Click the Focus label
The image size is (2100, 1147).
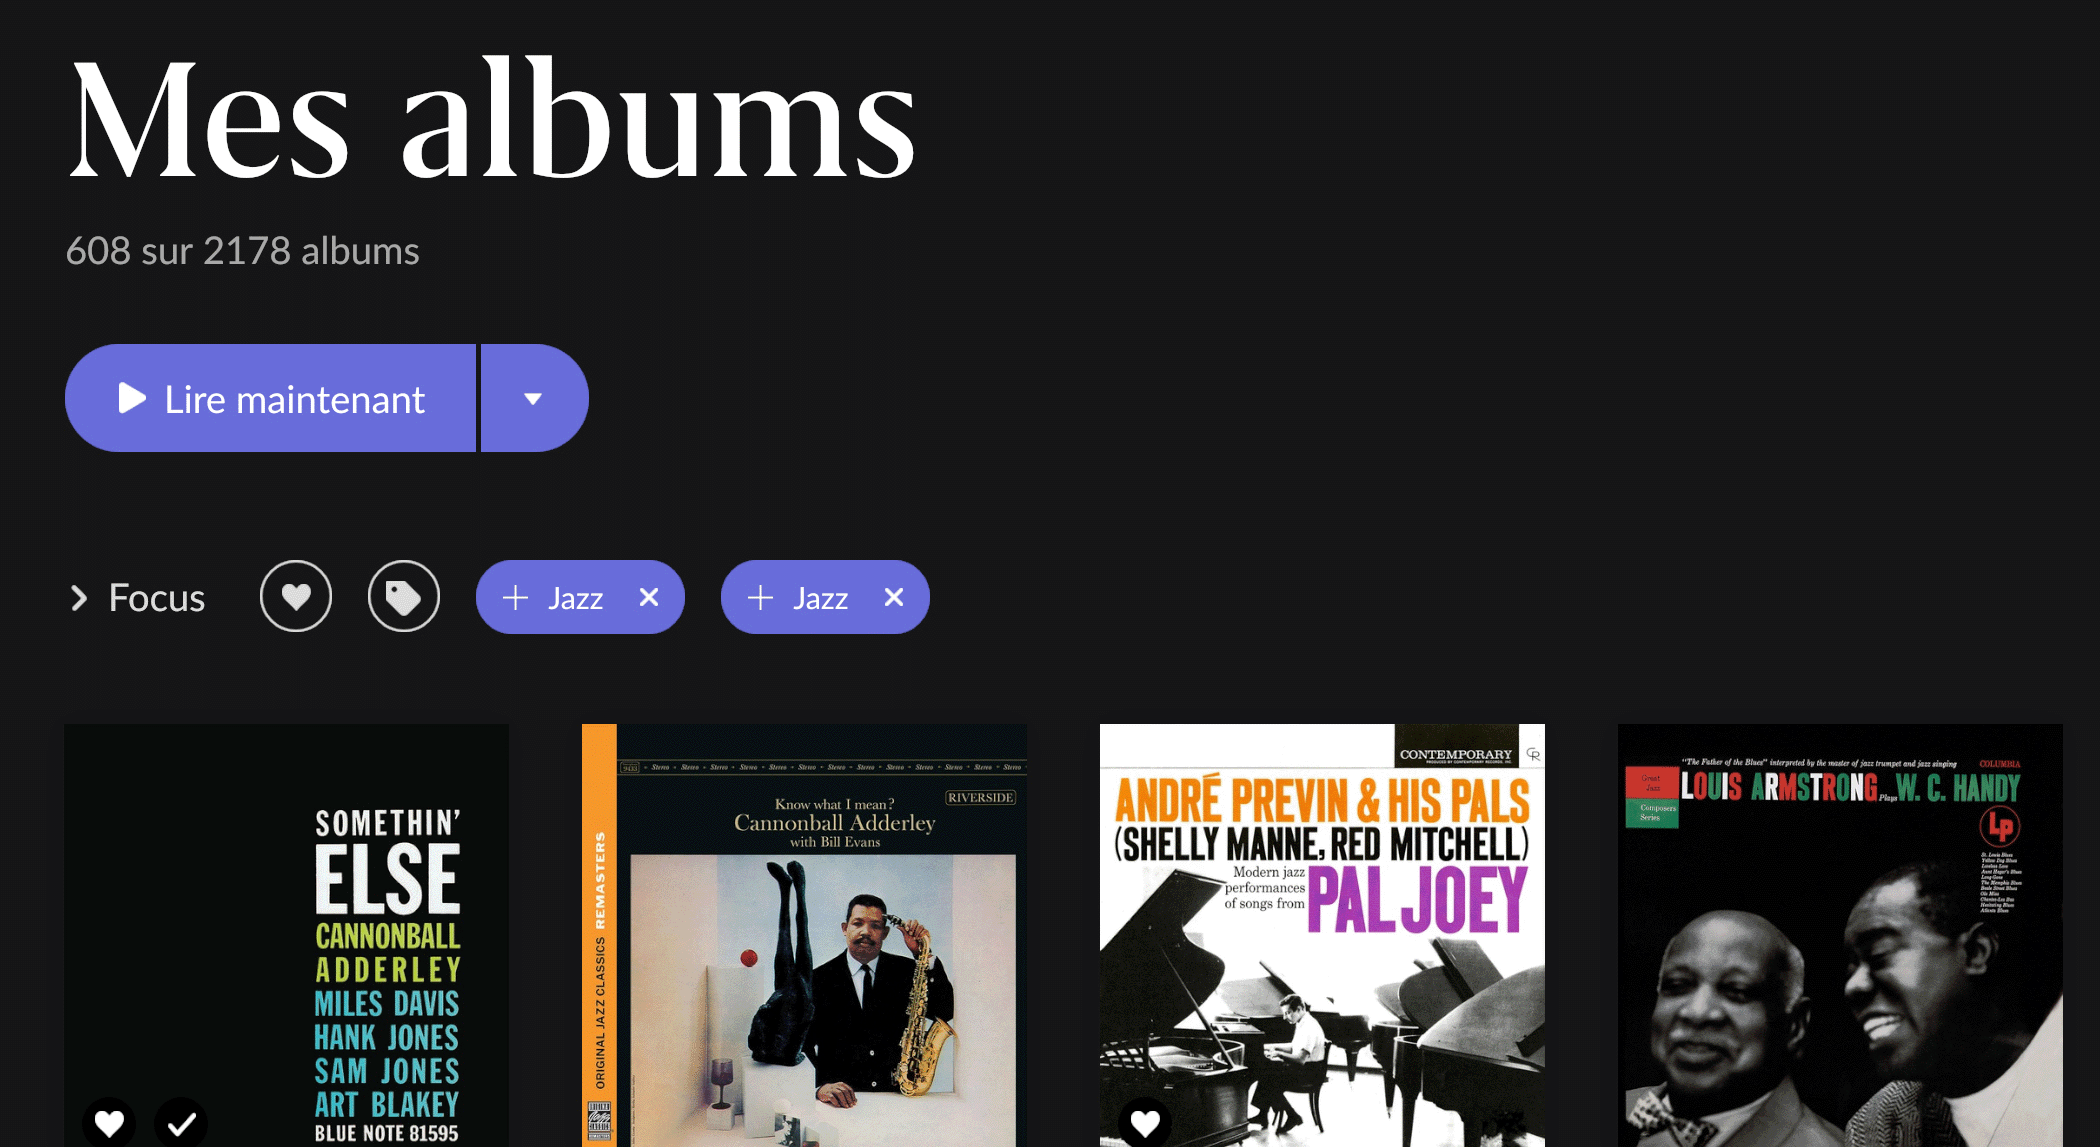click(x=156, y=598)
